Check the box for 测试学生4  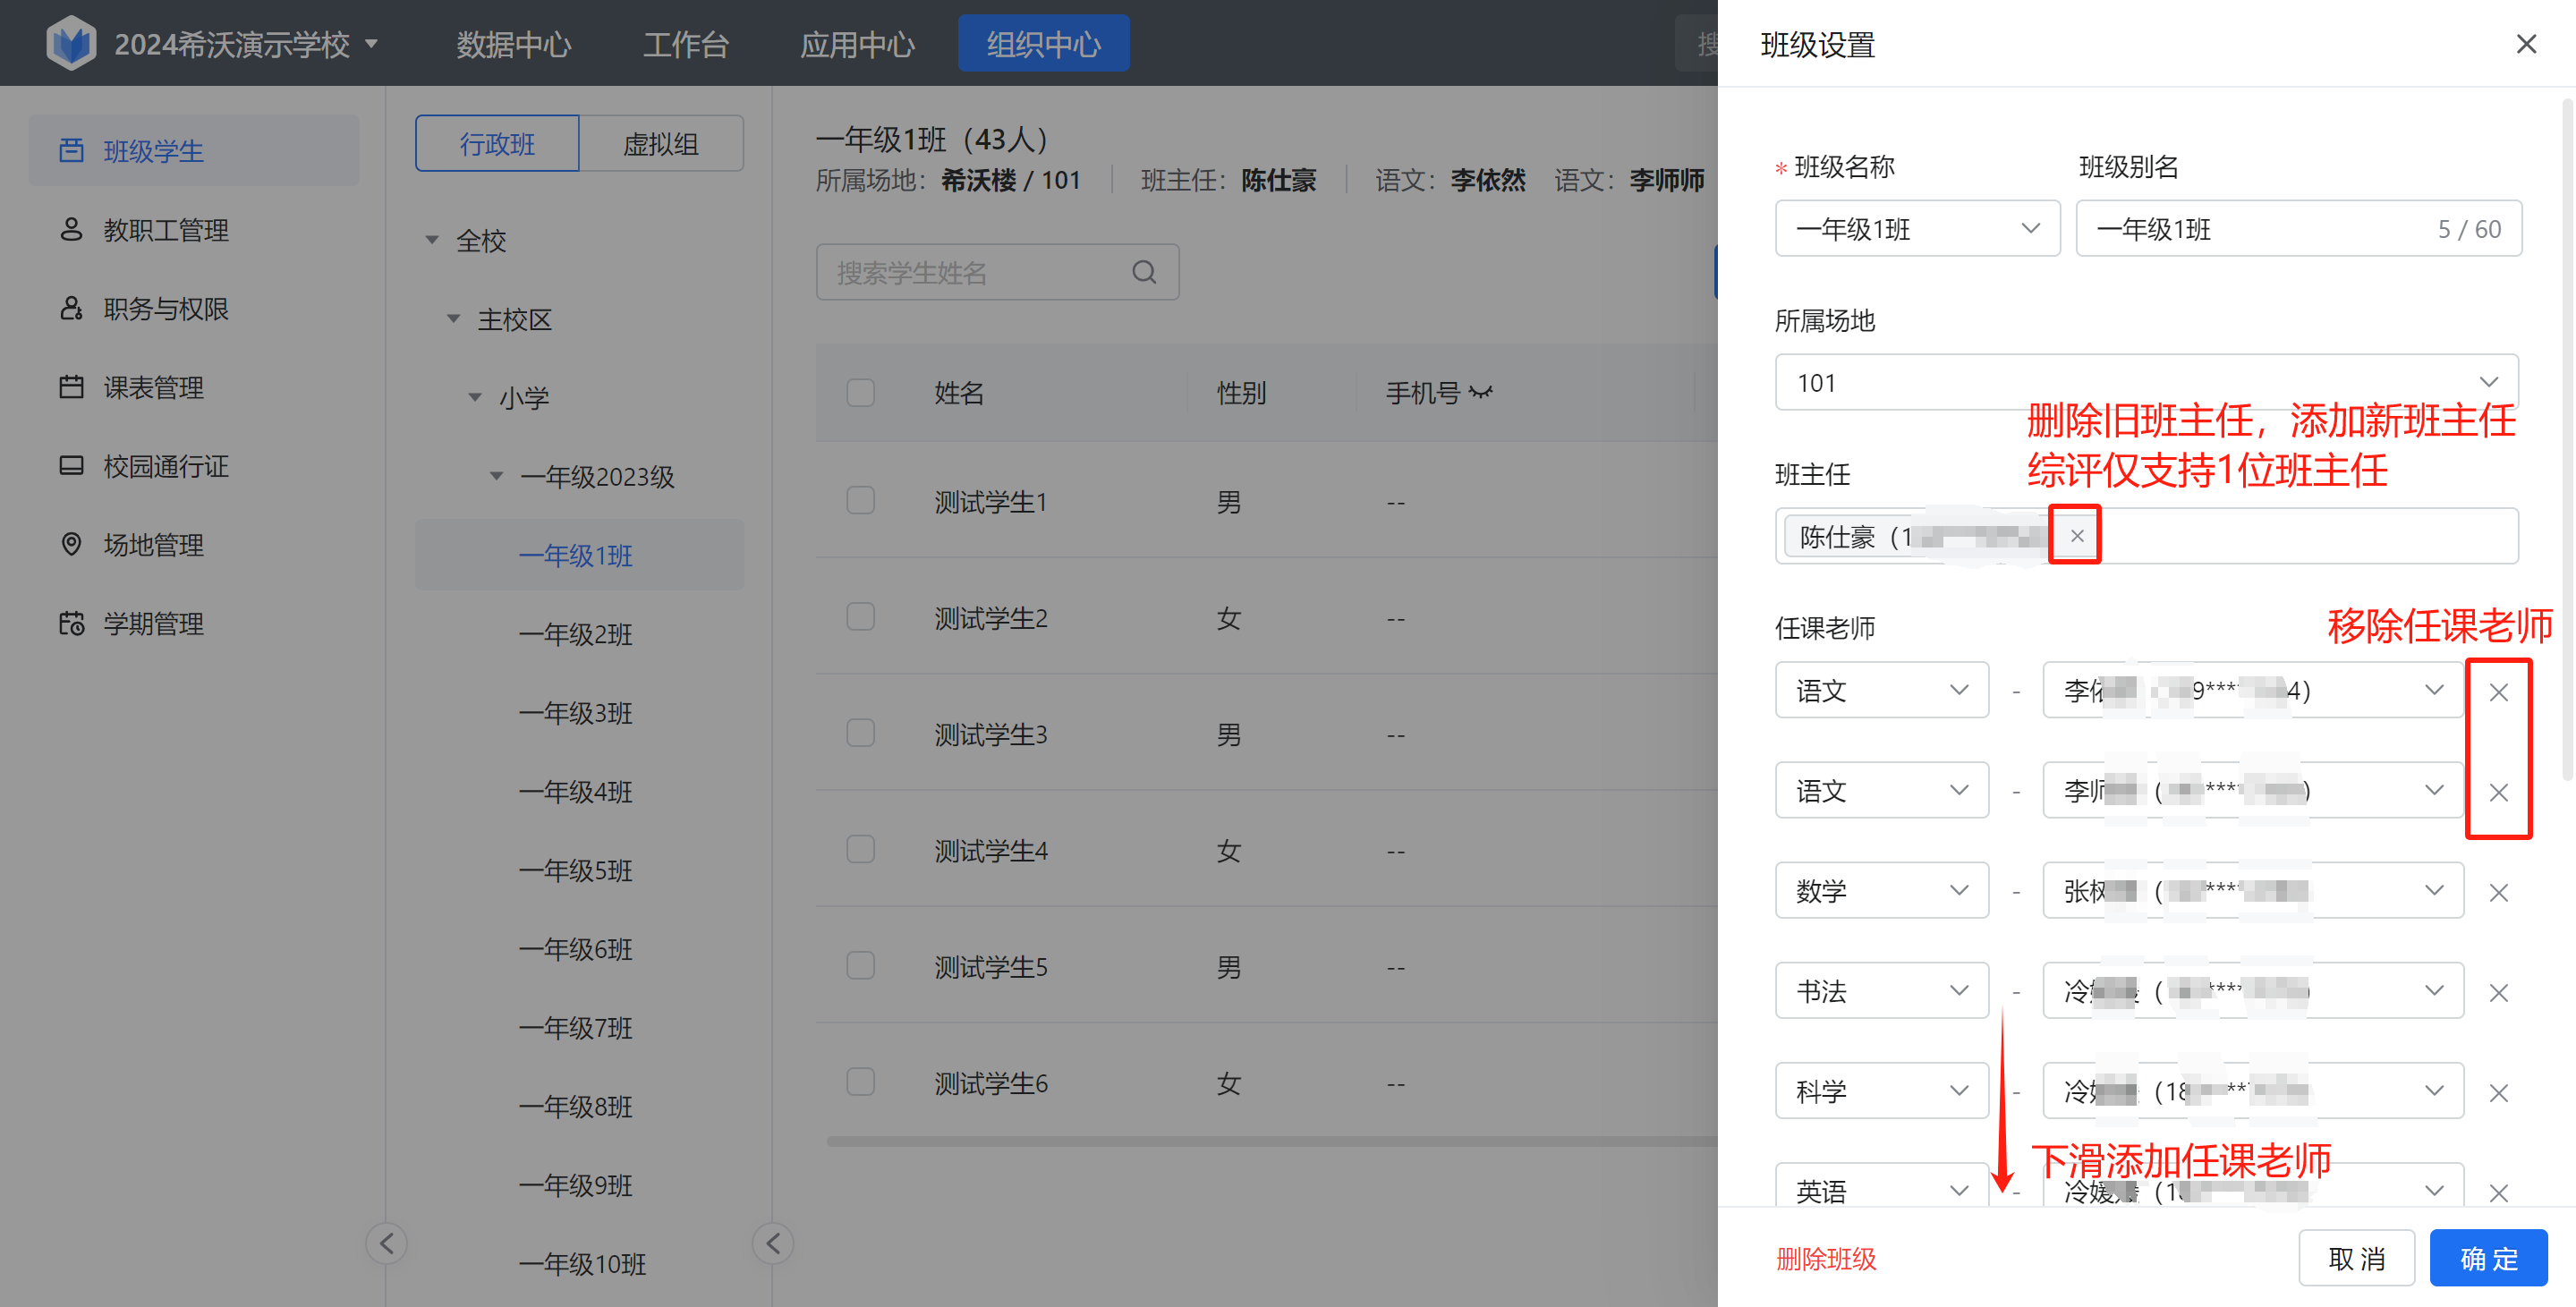[860, 849]
